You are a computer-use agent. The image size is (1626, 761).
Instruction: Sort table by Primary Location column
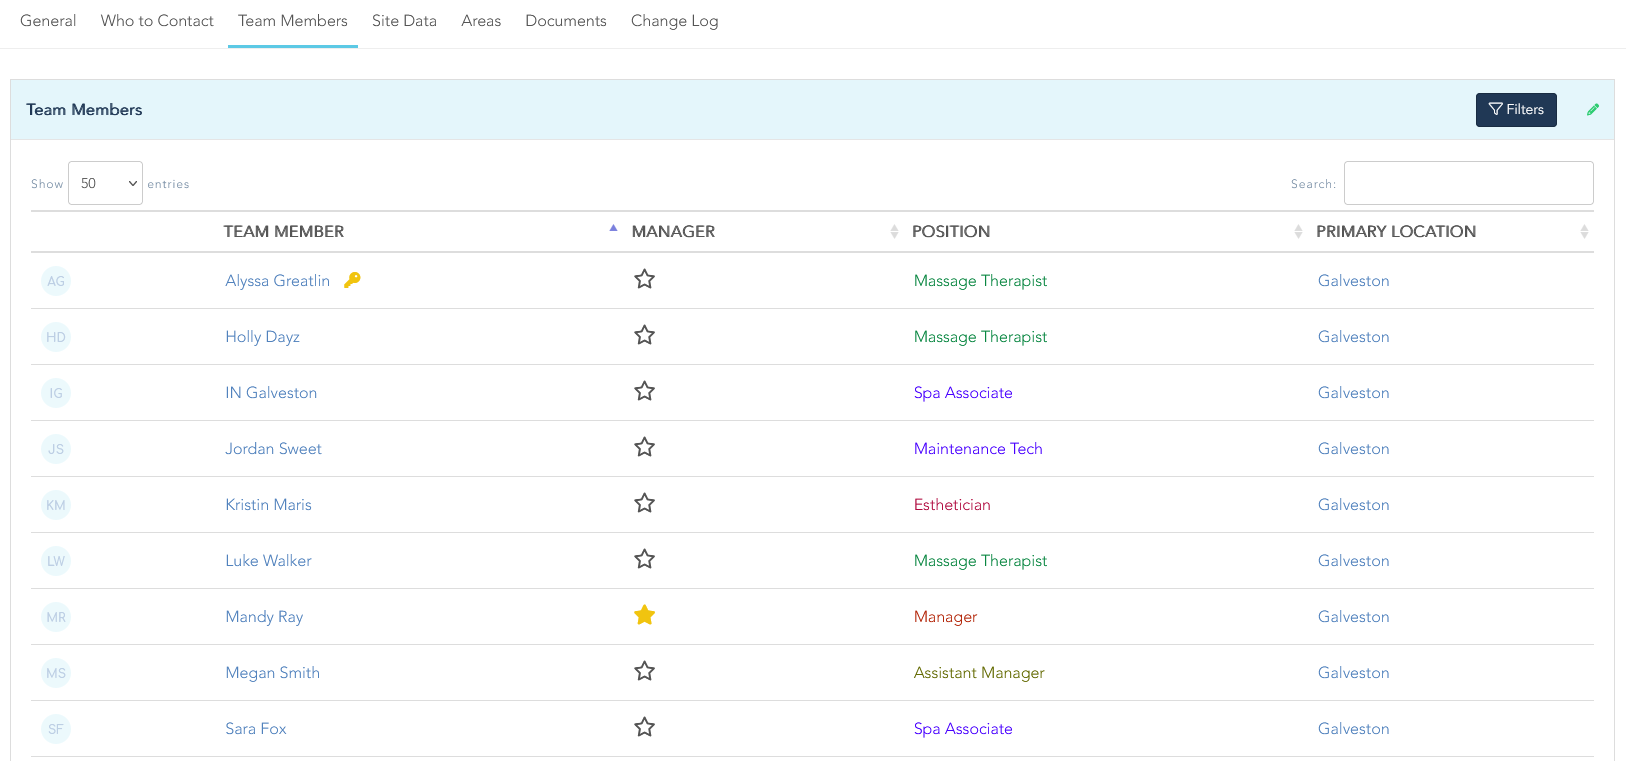[x=1395, y=232]
